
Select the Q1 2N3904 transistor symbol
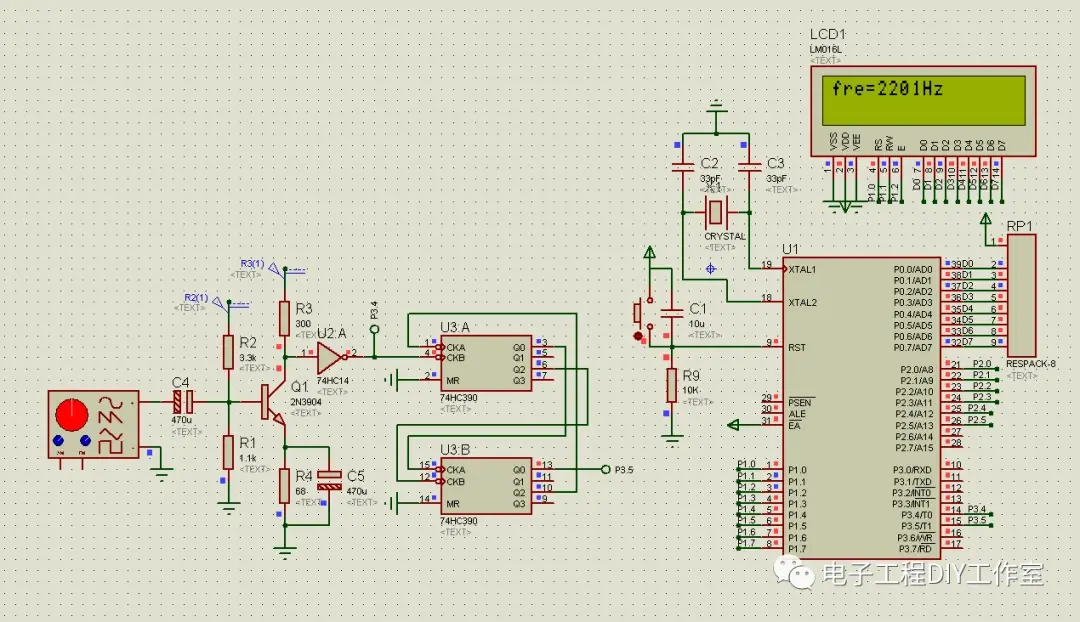coord(272,404)
